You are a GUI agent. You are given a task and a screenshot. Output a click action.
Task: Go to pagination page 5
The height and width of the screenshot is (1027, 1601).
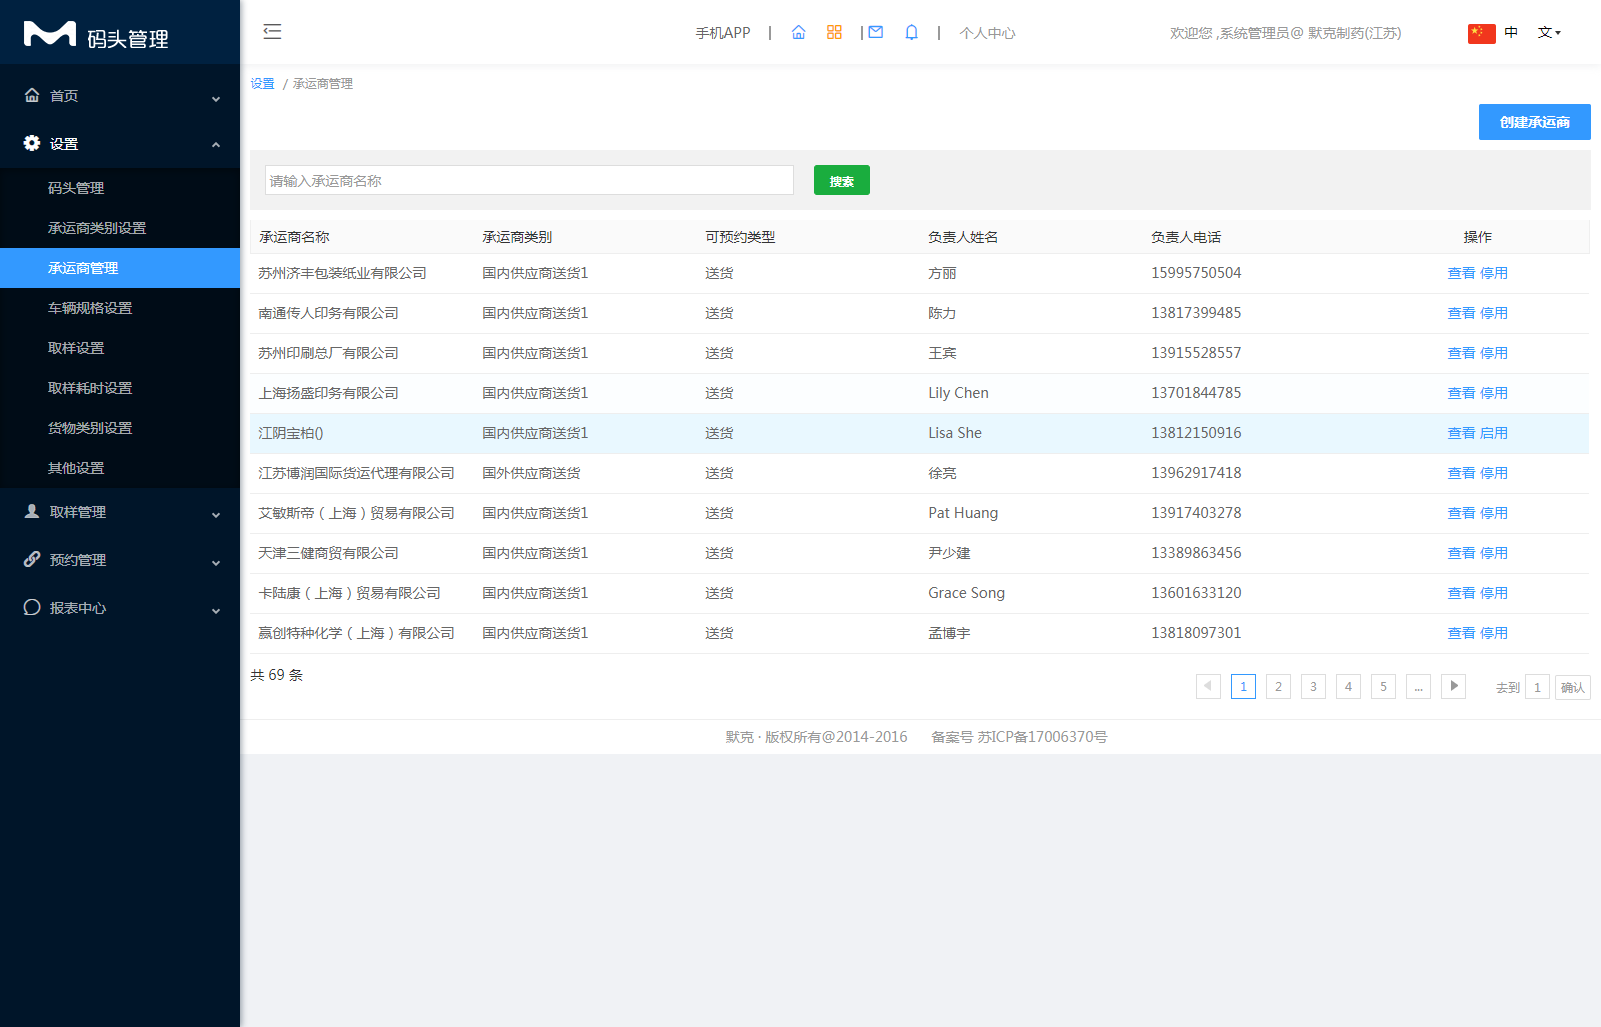click(1383, 686)
